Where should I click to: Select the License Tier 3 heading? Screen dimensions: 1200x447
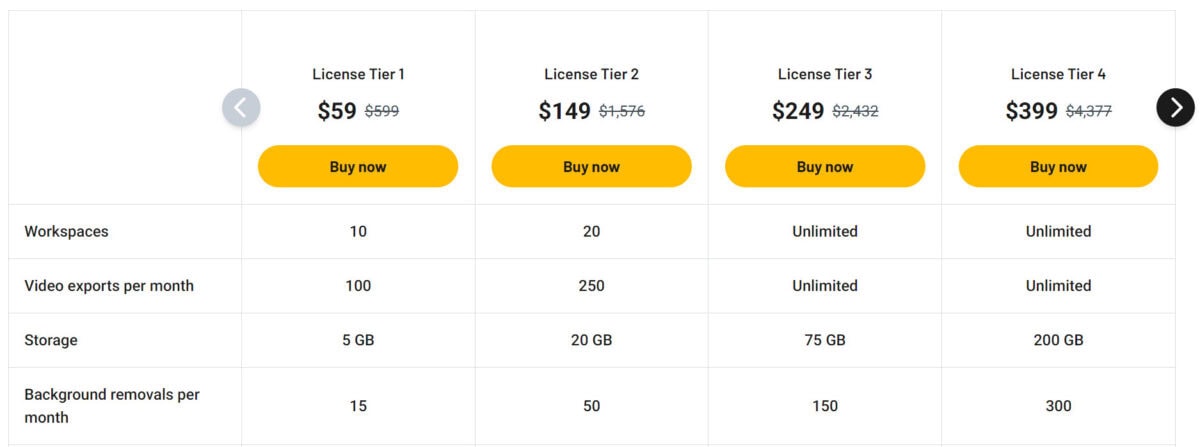coord(825,74)
